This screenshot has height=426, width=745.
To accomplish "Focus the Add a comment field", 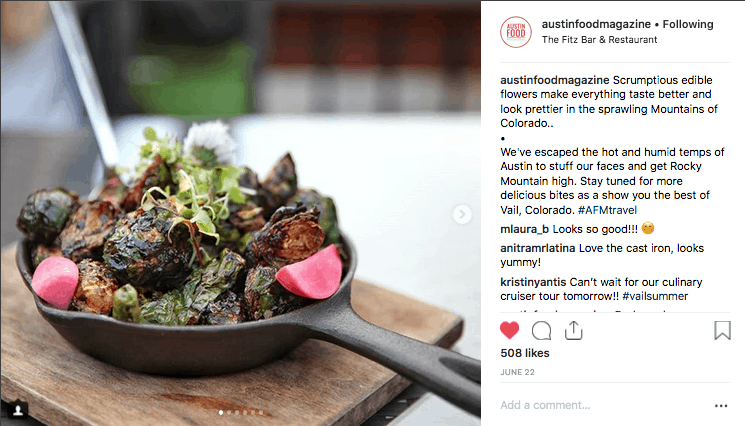I will 603,405.
